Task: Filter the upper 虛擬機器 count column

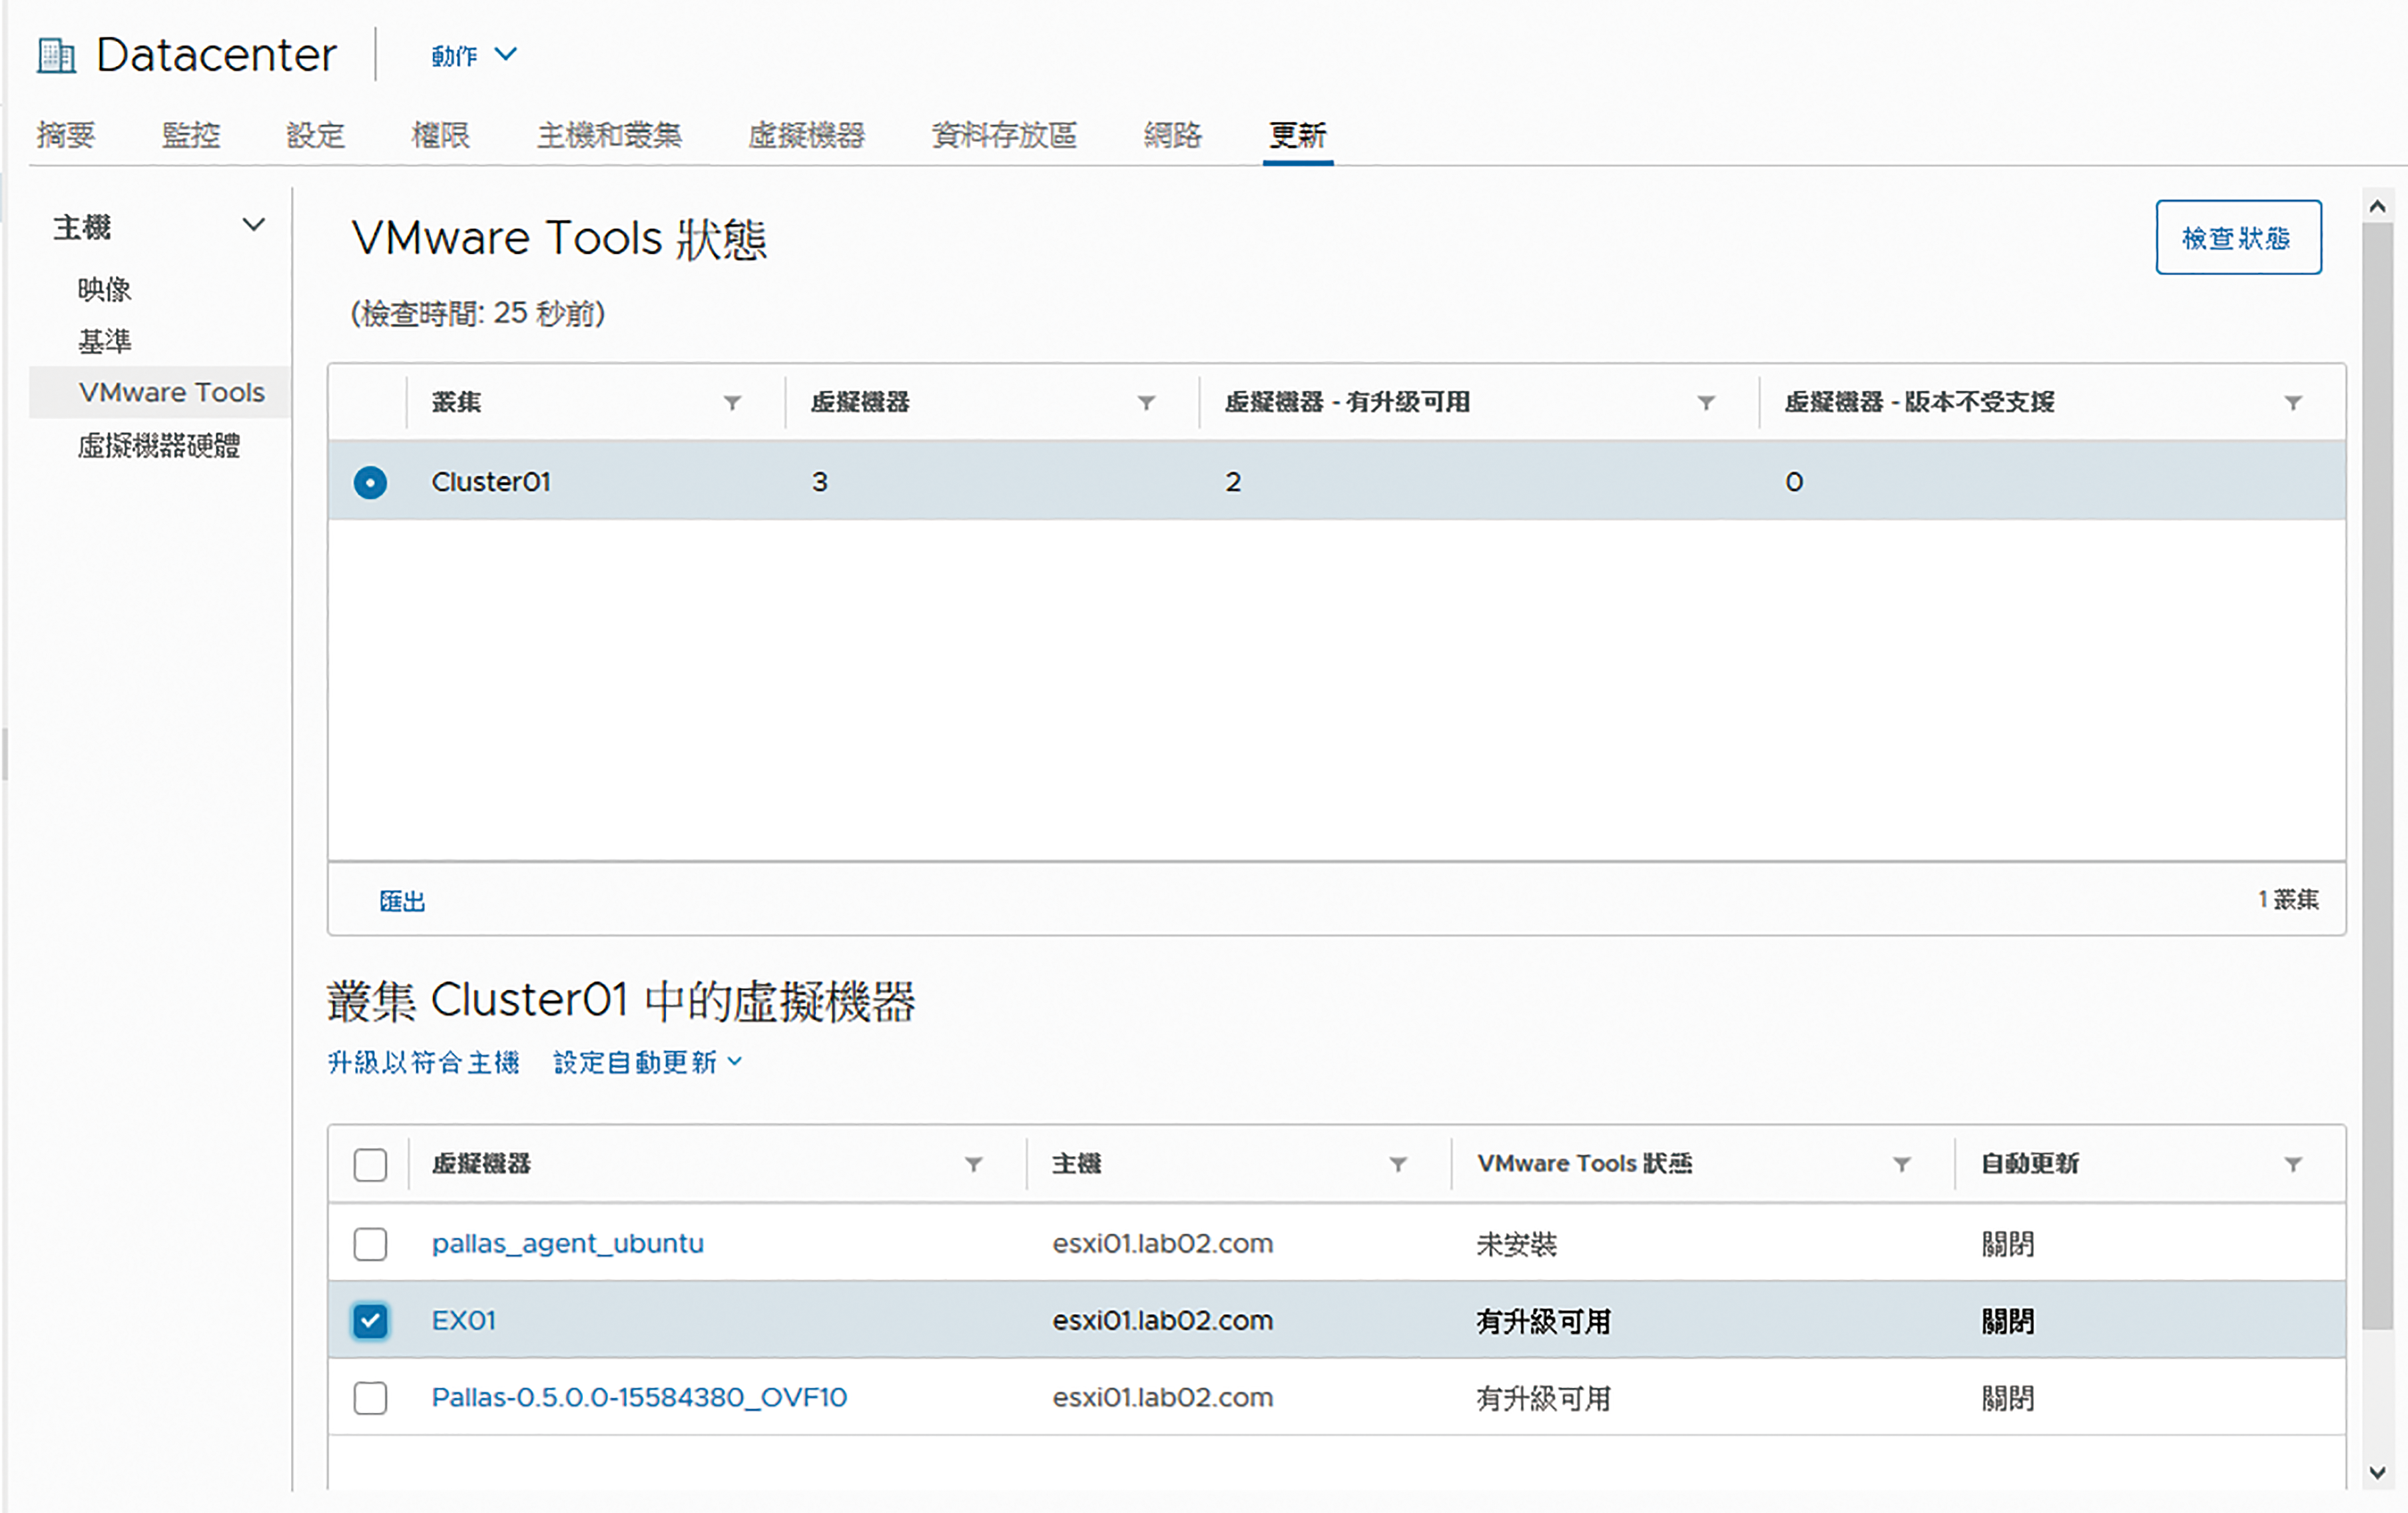Action: (x=1147, y=402)
